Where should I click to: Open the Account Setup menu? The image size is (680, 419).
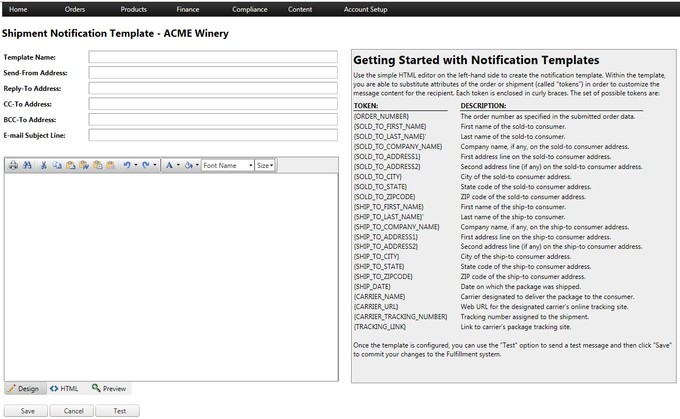point(365,9)
